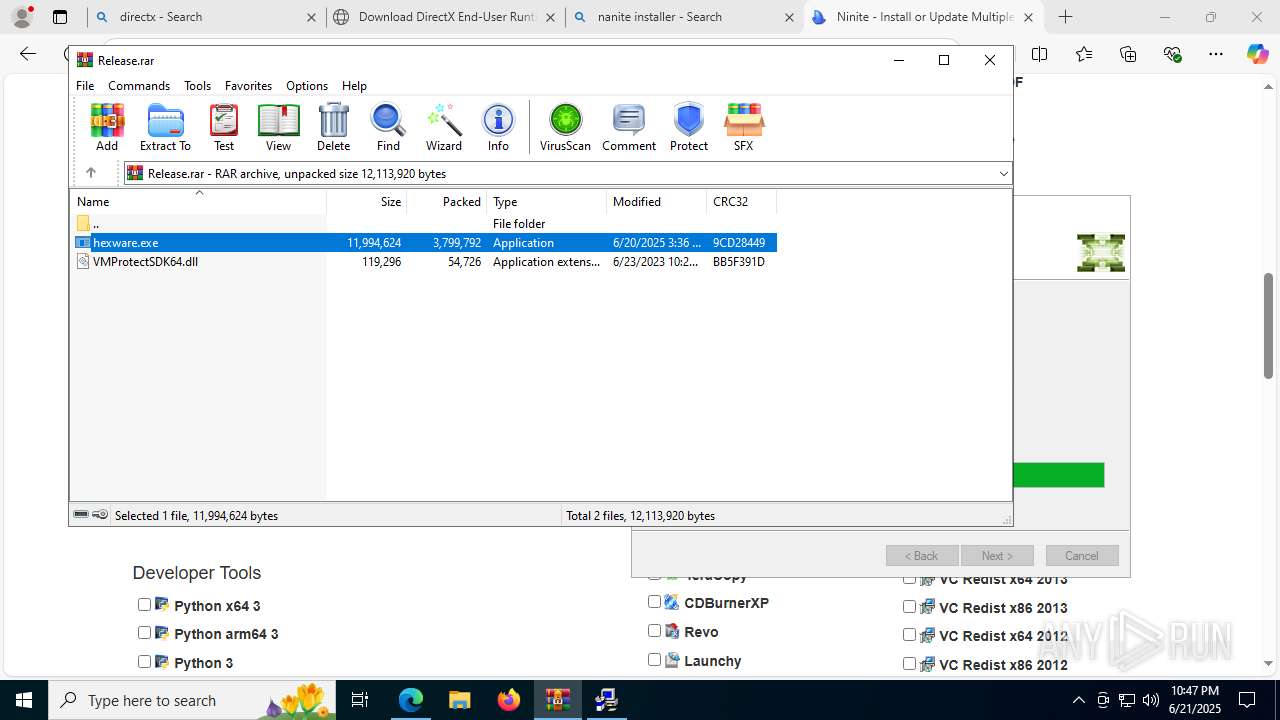Check VC Redist x86 2013 checkbox
The width and height of the screenshot is (1280, 720).
point(909,606)
